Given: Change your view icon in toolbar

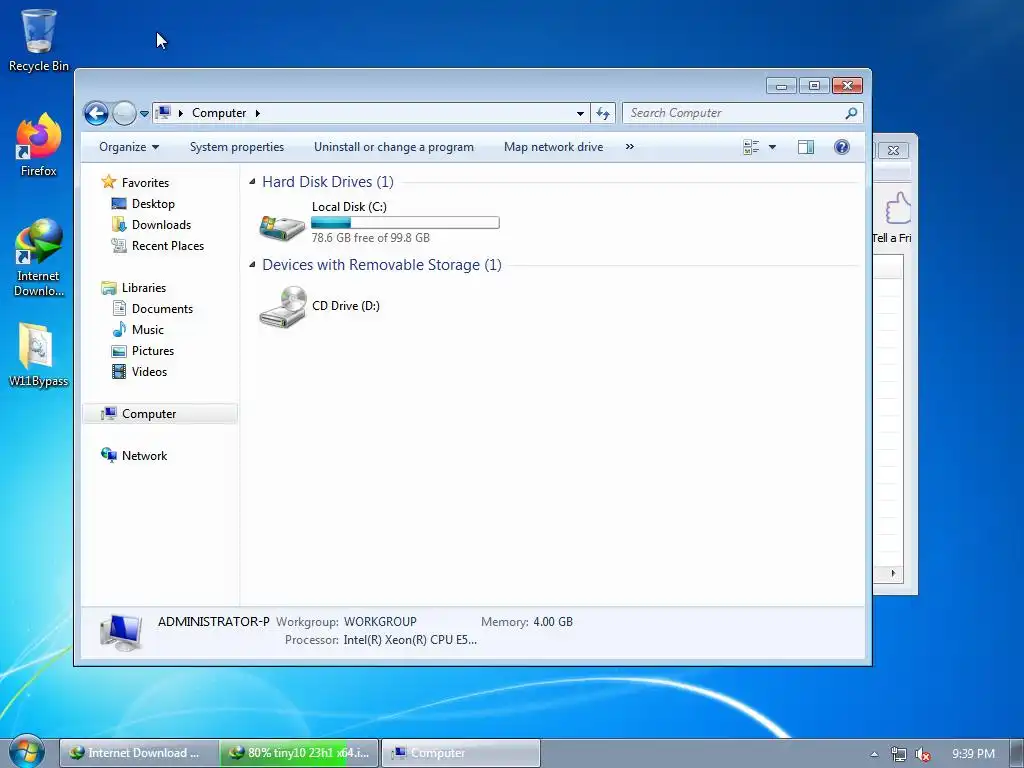Looking at the screenshot, I should point(751,147).
